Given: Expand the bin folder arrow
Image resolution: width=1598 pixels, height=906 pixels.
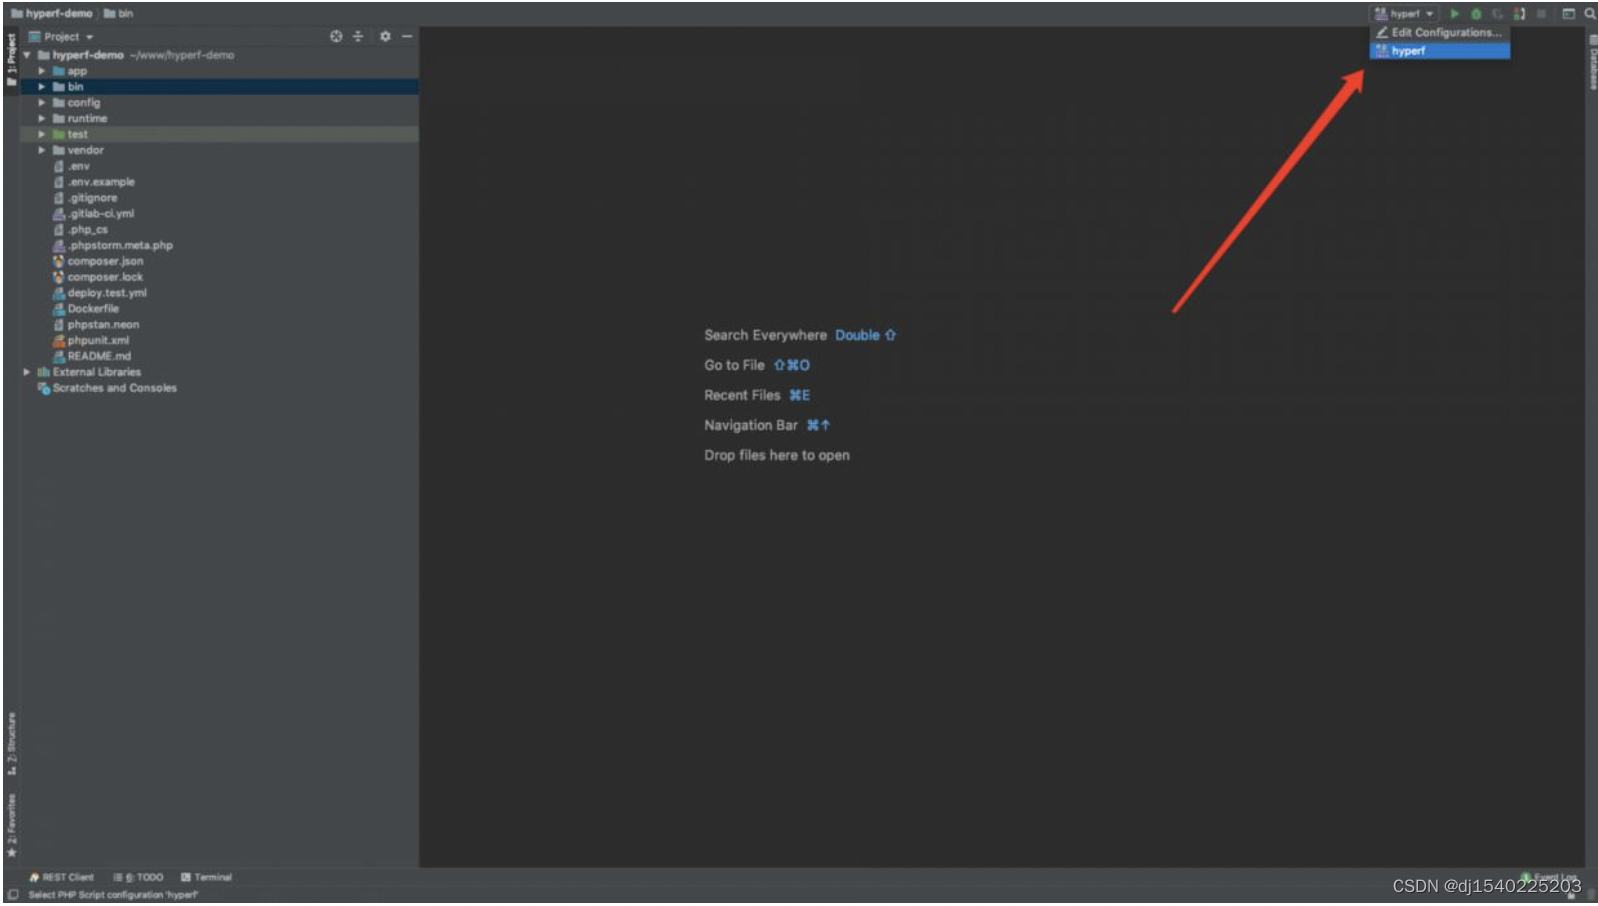Looking at the screenshot, I should 42,87.
